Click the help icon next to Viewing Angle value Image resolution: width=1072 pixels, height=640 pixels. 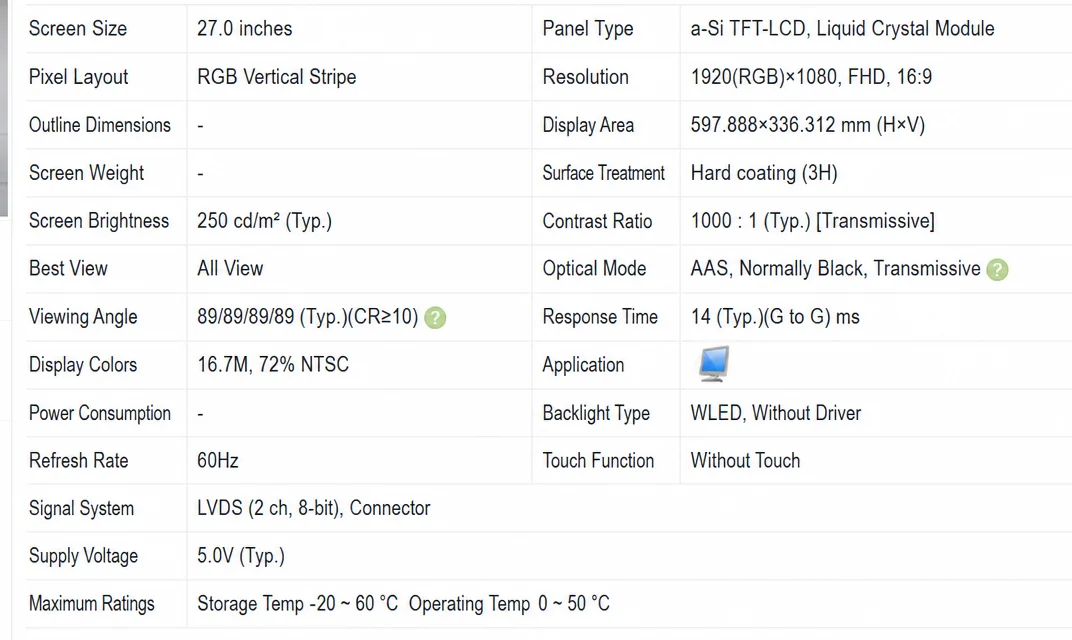coord(435,317)
